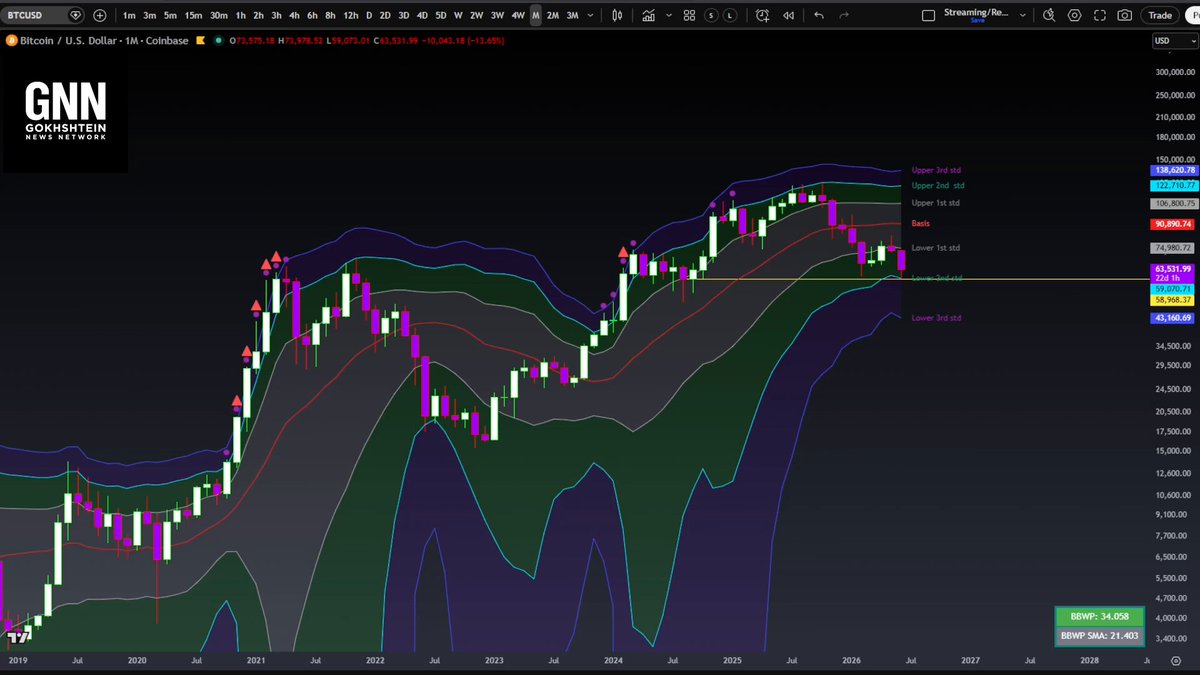
Task: Click the yellow 58,968.37 price label
Action: click(x=1173, y=300)
